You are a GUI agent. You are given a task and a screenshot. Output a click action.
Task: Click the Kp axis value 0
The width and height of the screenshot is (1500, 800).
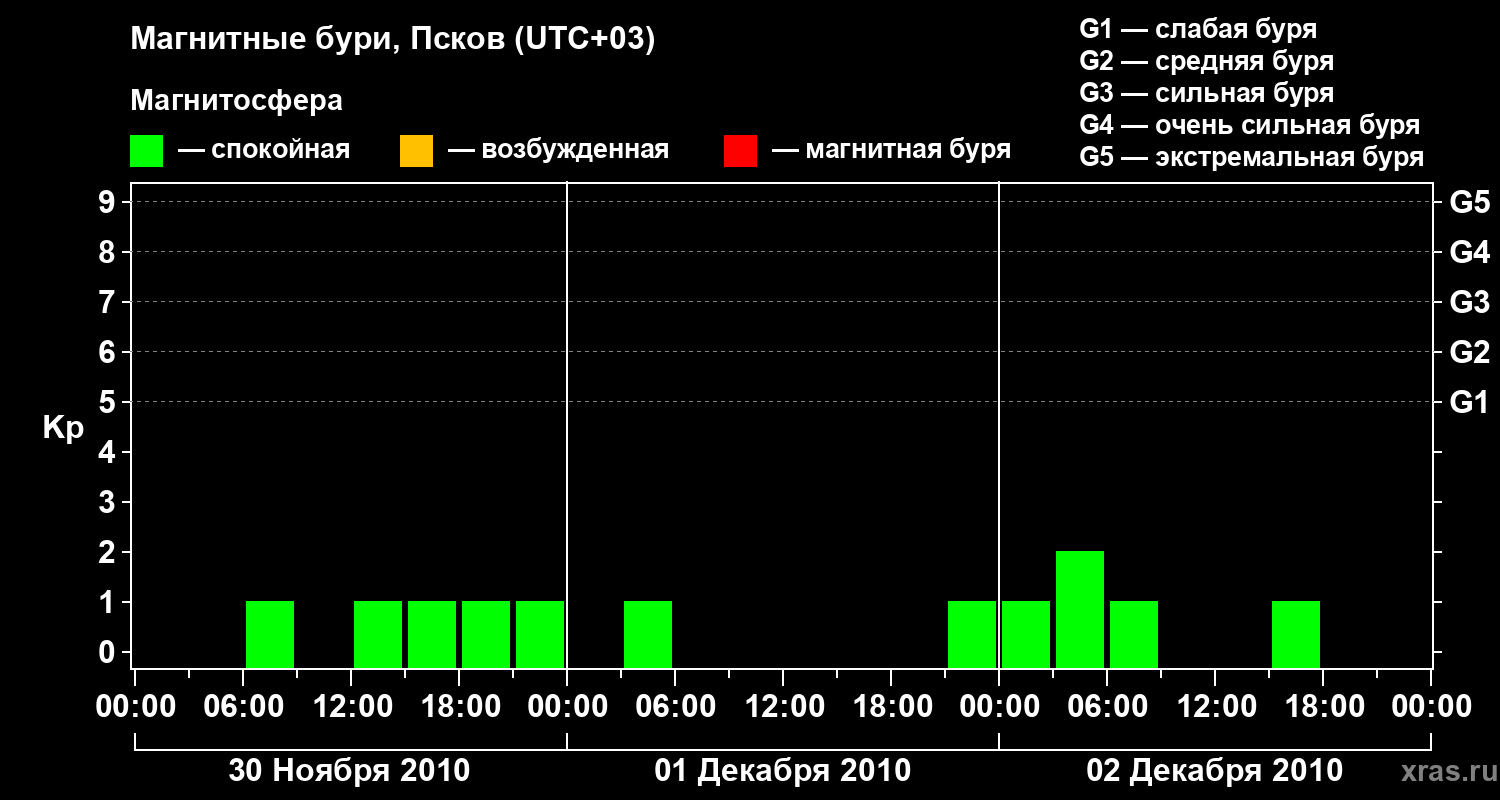click(x=109, y=652)
